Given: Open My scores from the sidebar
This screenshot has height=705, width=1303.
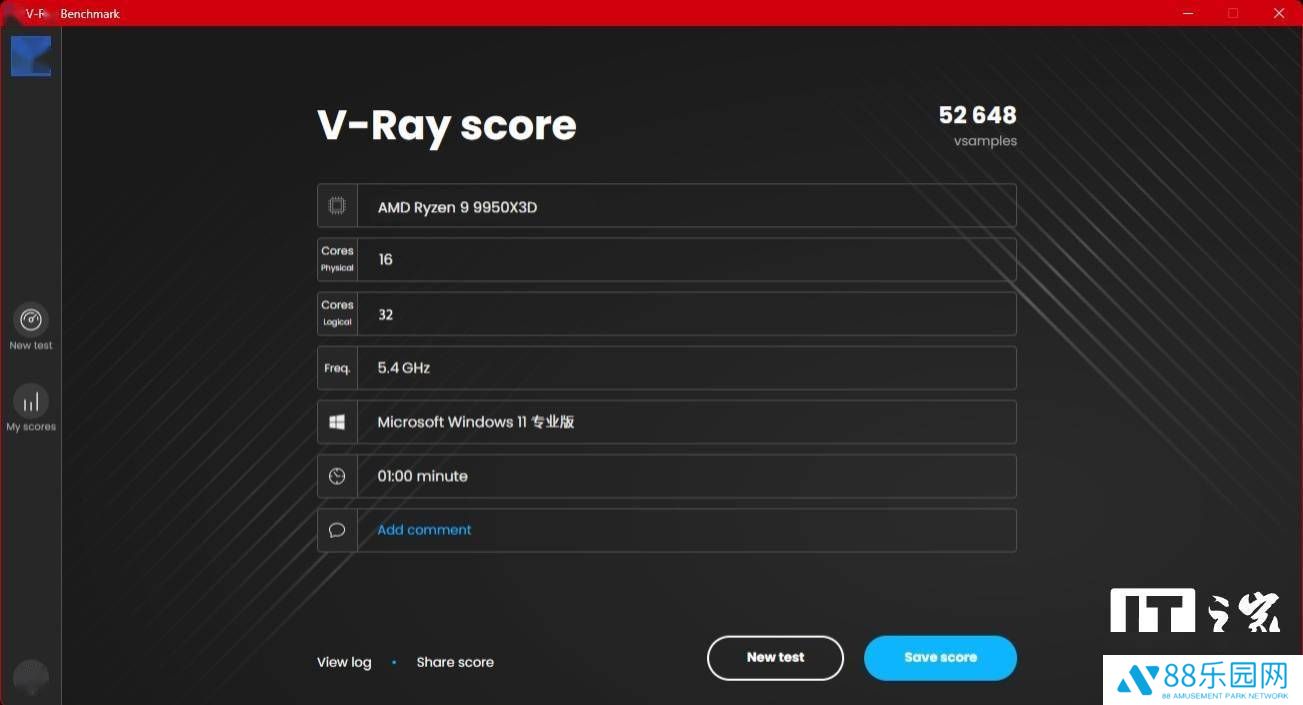Looking at the screenshot, I should click(x=31, y=402).
